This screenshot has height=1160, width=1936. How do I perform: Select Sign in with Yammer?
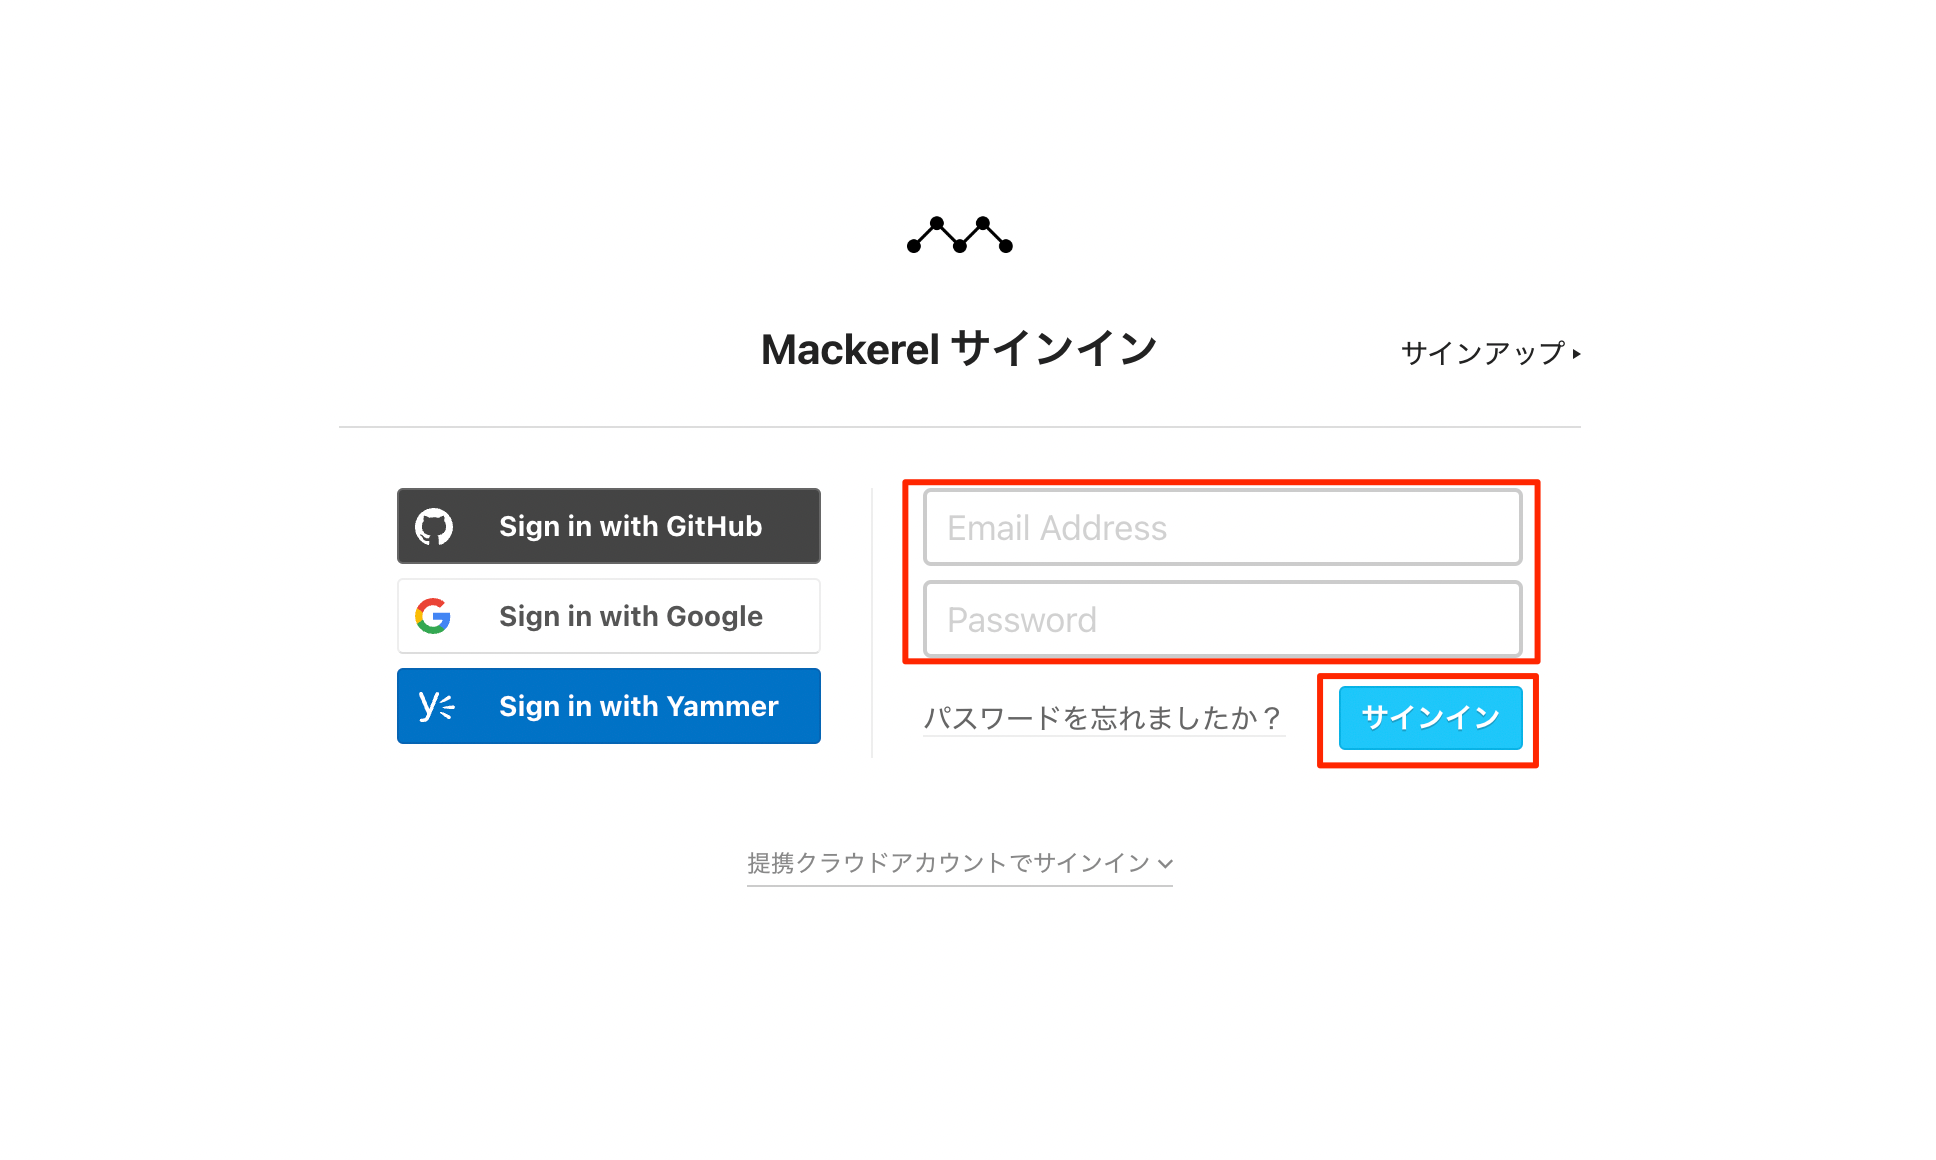pos(609,706)
